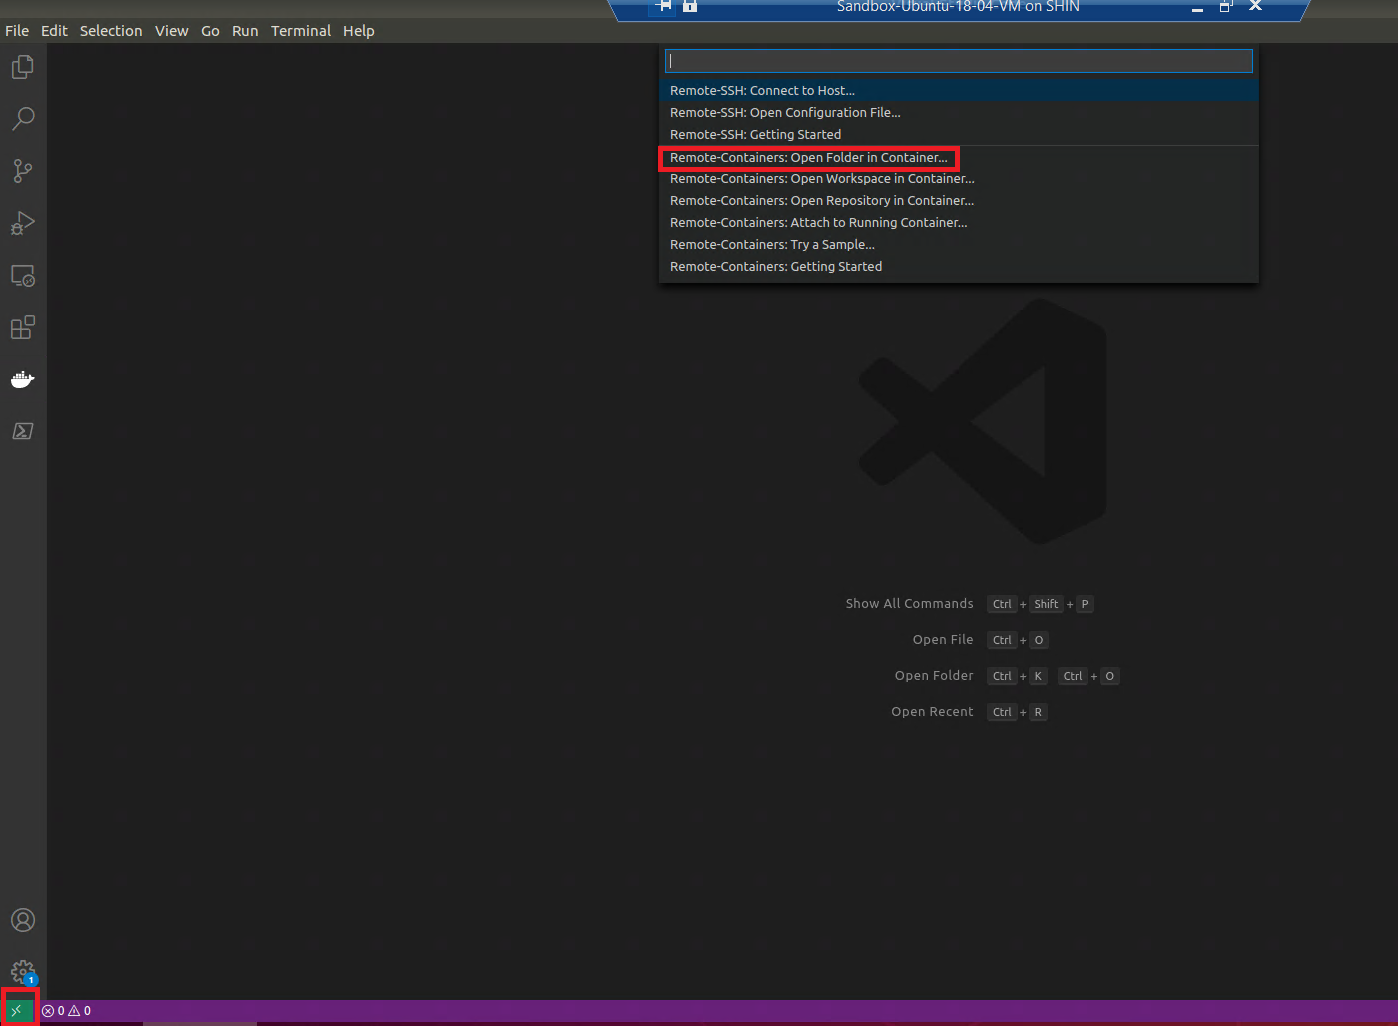Open the Run and Debug view icon
The width and height of the screenshot is (1398, 1026).
[x=22, y=223]
